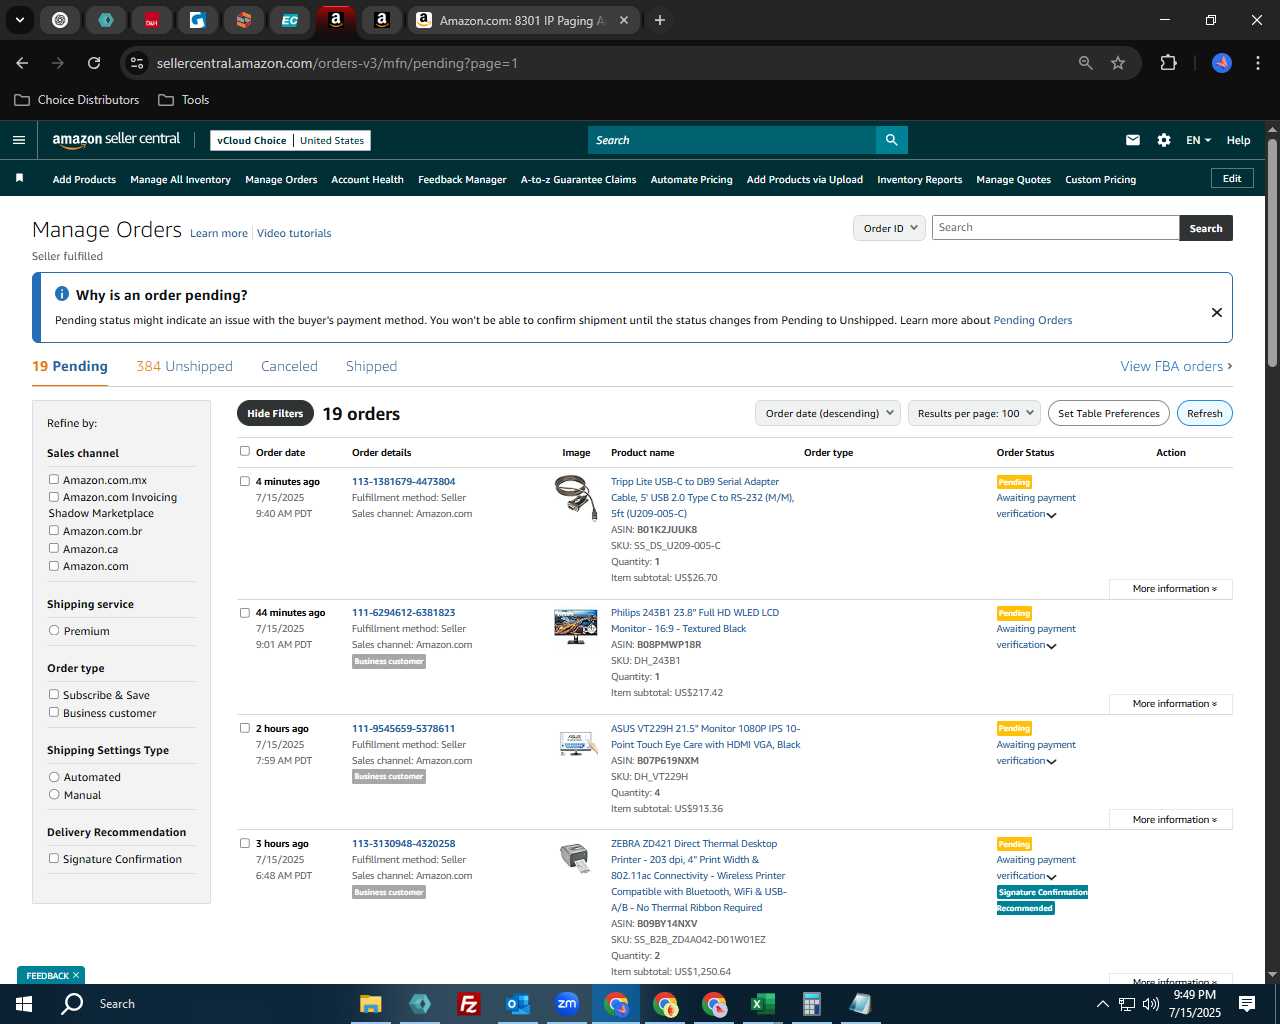Click the amazon seller central logo

point(116,140)
